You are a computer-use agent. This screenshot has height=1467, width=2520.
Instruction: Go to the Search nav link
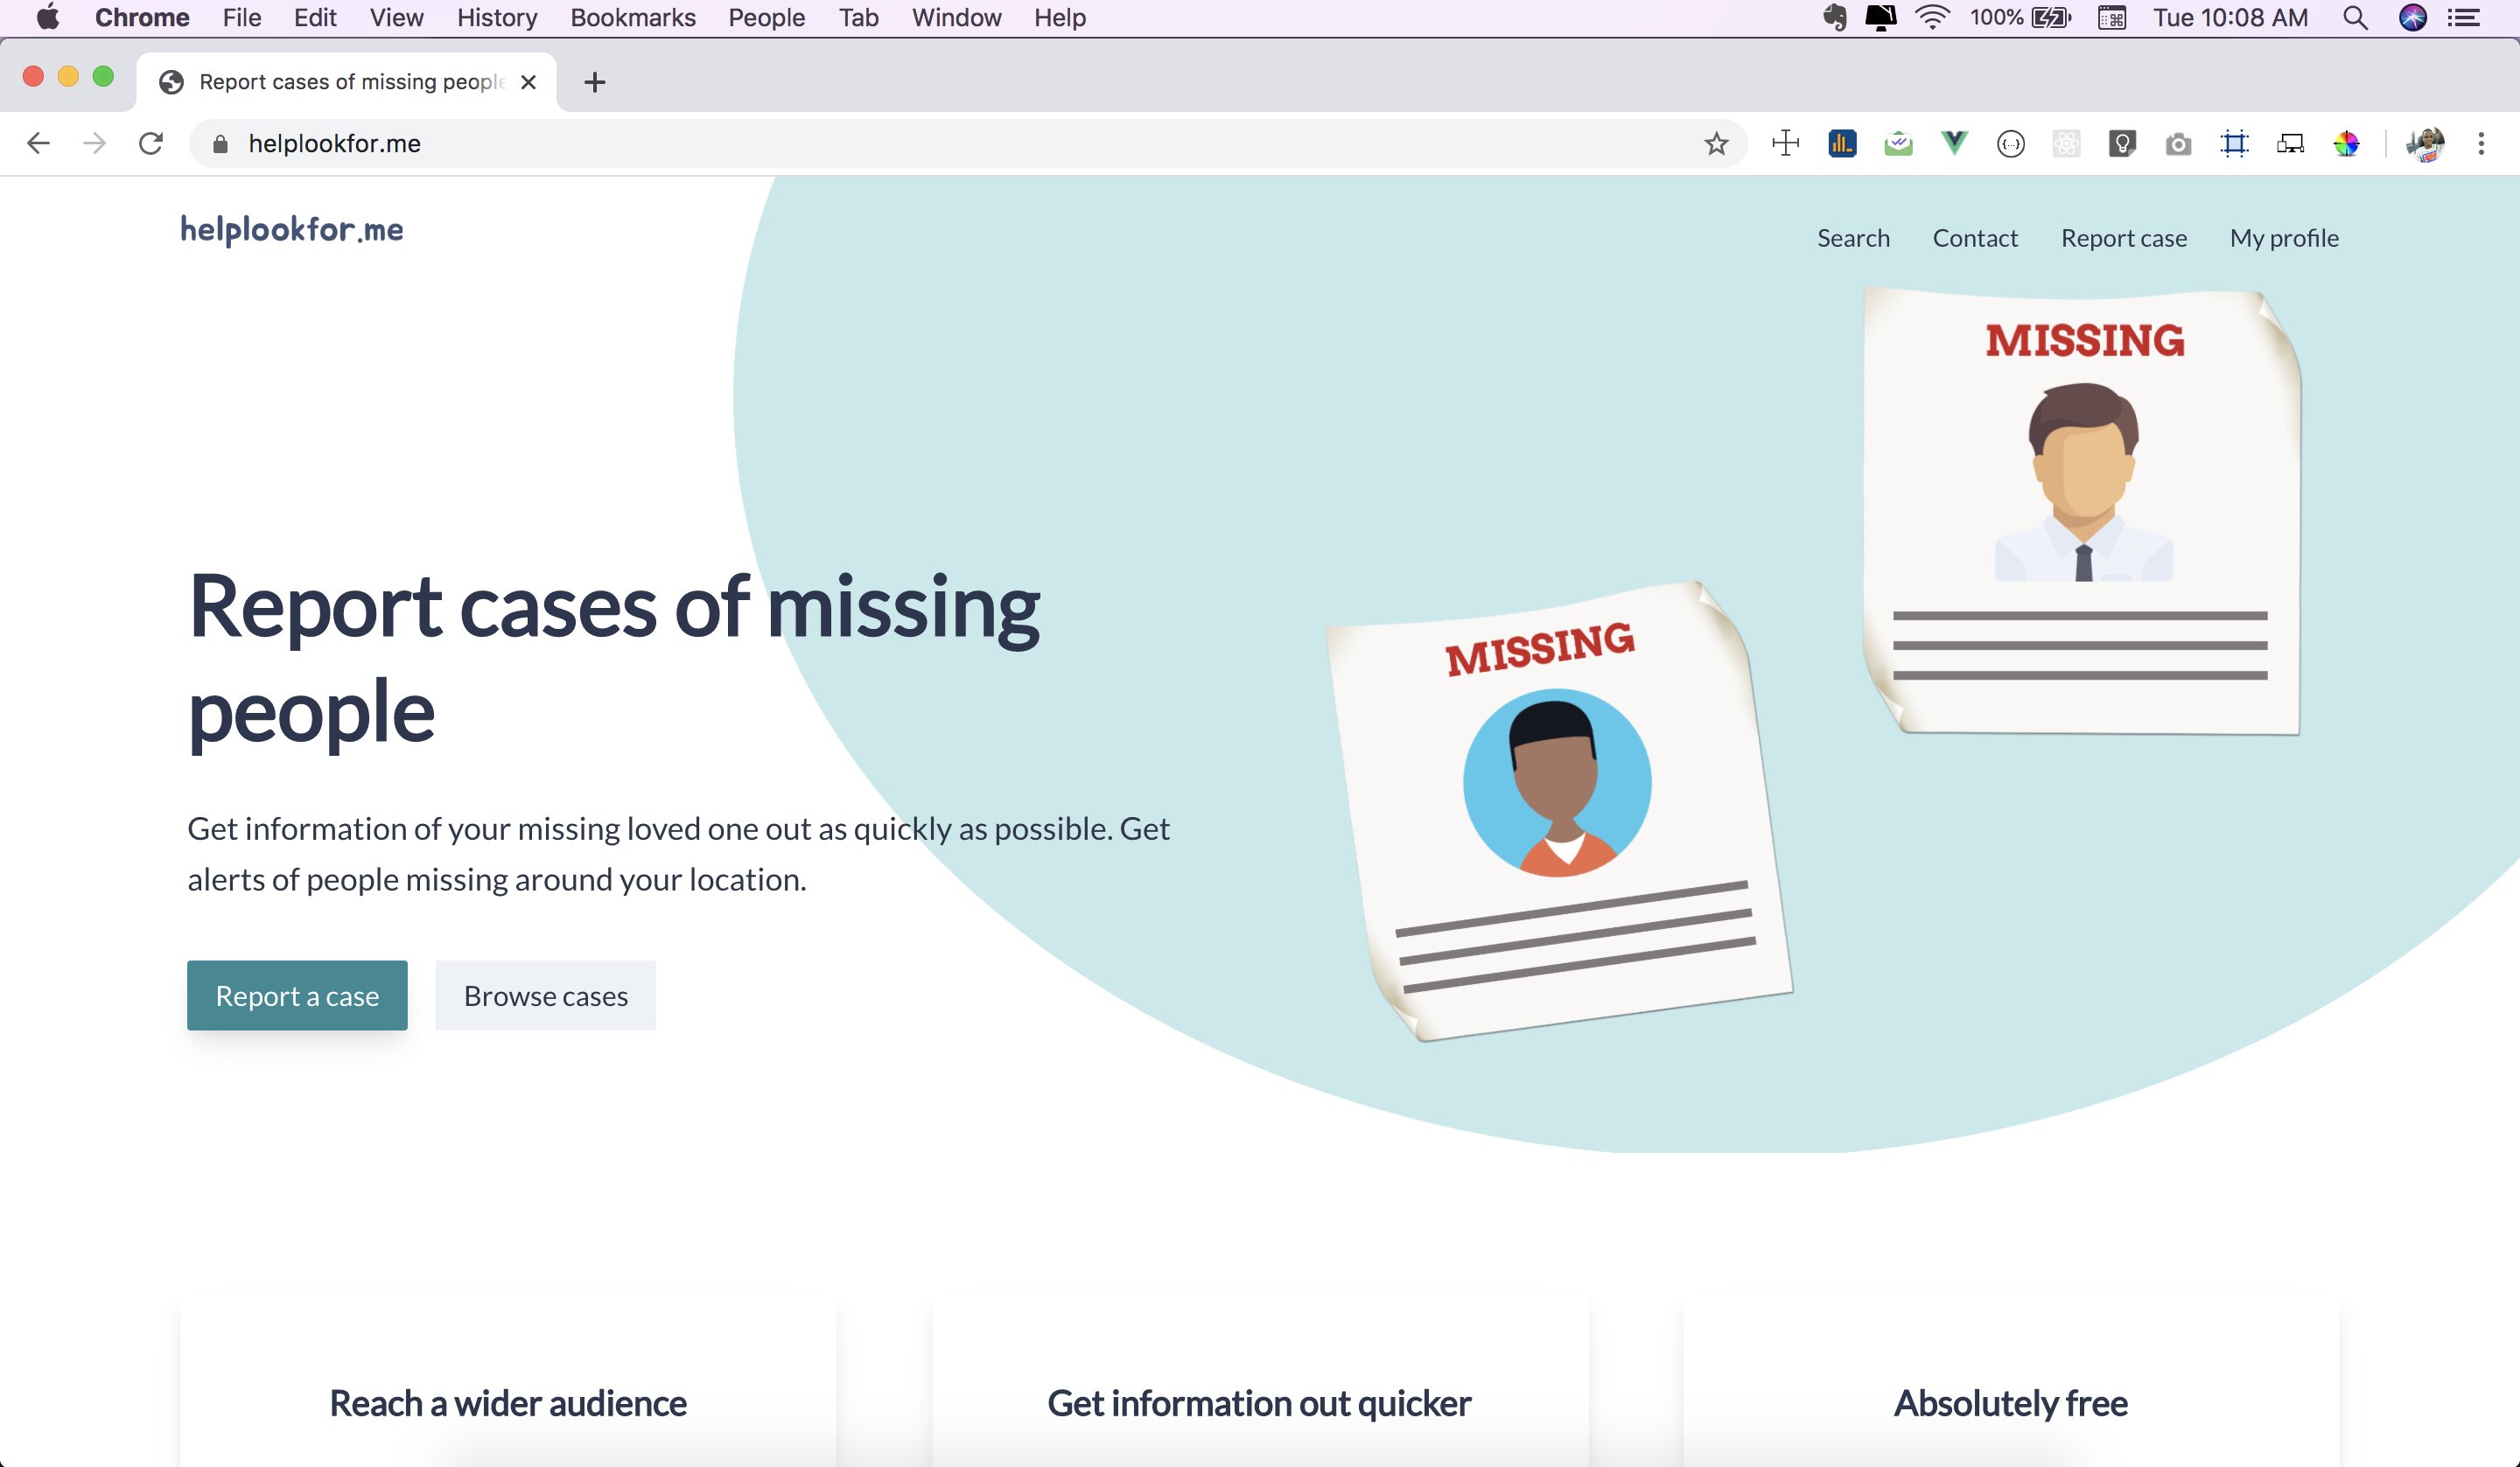(1853, 238)
